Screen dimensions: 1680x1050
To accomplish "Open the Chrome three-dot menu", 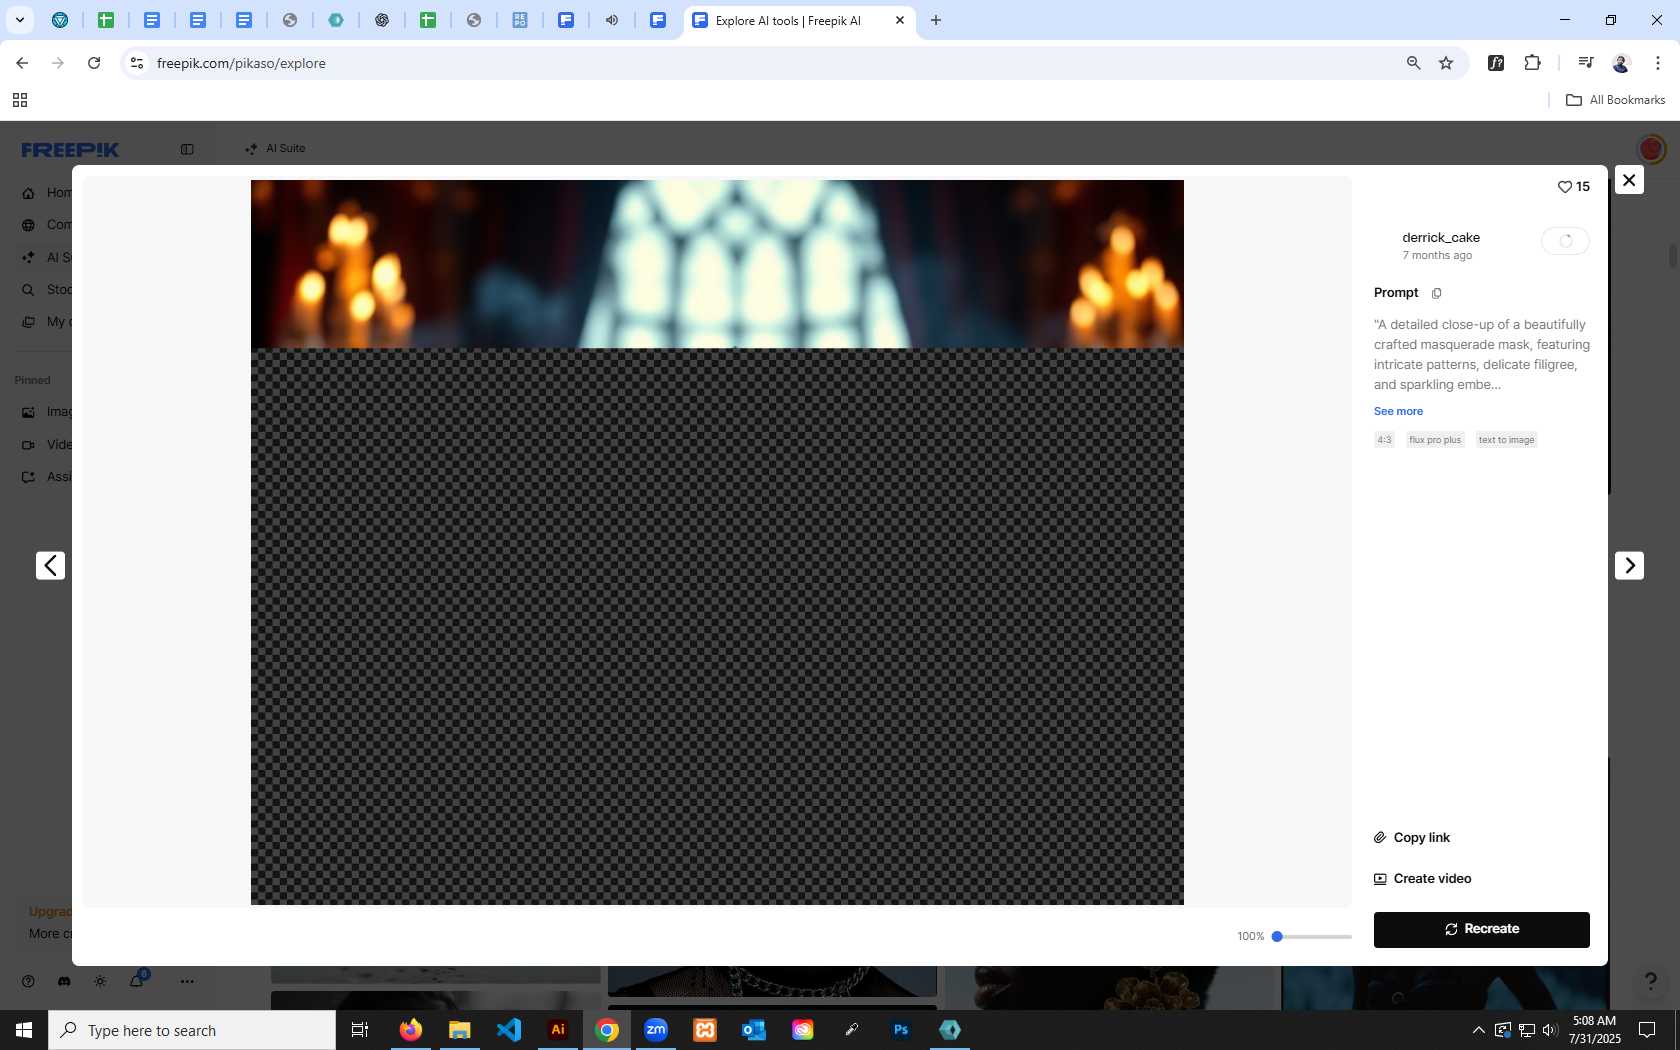I will [1658, 63].
